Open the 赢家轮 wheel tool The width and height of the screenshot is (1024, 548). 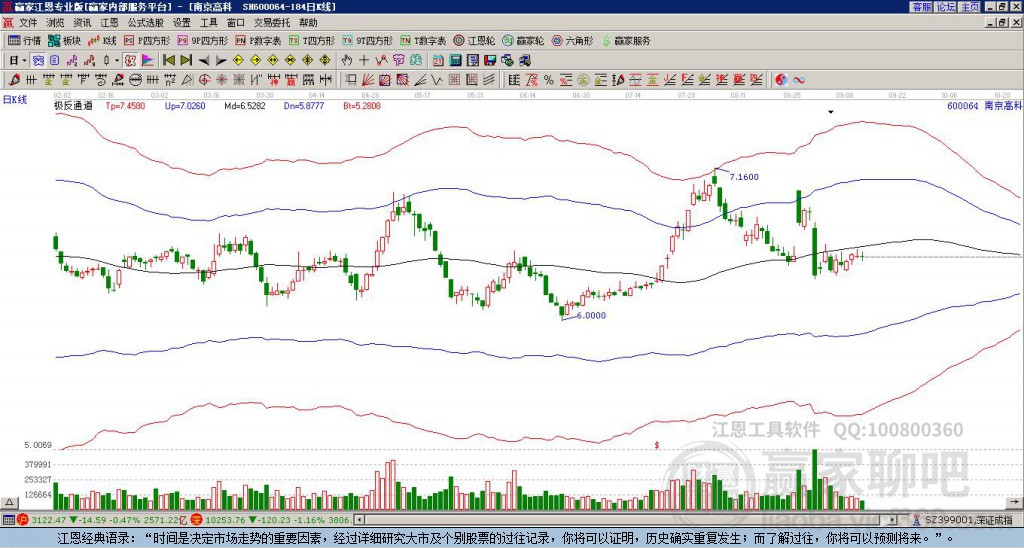click(x=523, y=40)
